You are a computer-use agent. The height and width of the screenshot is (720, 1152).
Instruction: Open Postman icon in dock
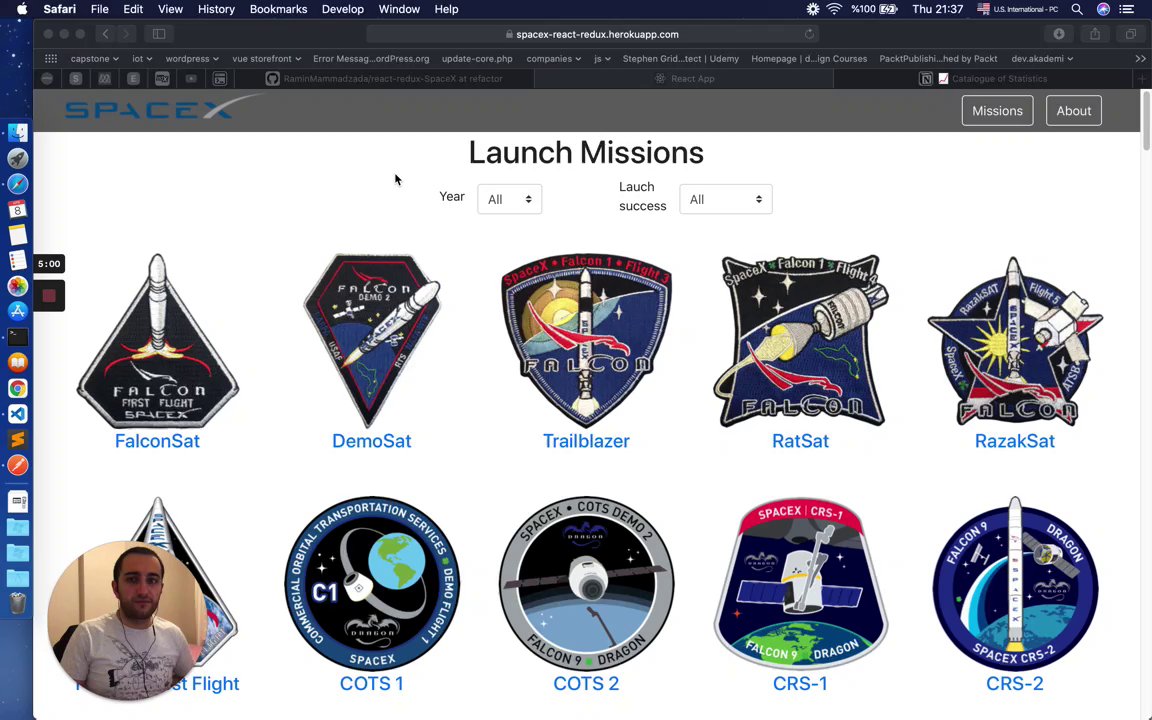pyautogui.click(x=18, y=465)
